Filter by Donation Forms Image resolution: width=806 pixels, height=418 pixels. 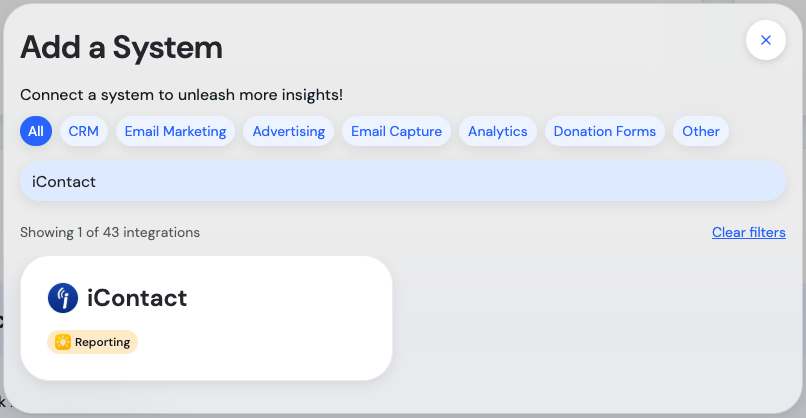coord(604,131)
